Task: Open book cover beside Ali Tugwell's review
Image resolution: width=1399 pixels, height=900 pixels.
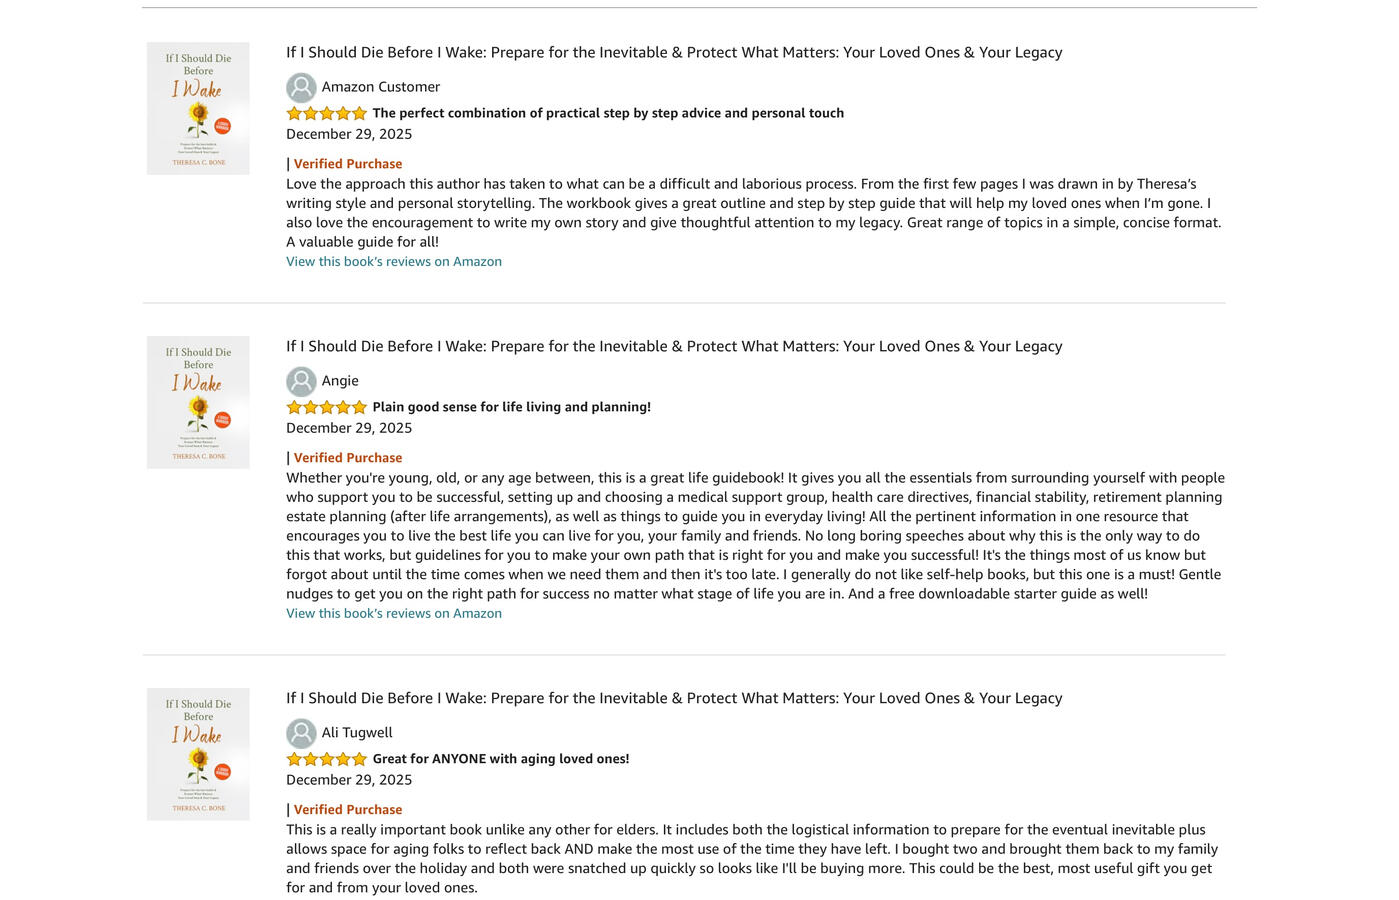Action: tap(198, 754)
